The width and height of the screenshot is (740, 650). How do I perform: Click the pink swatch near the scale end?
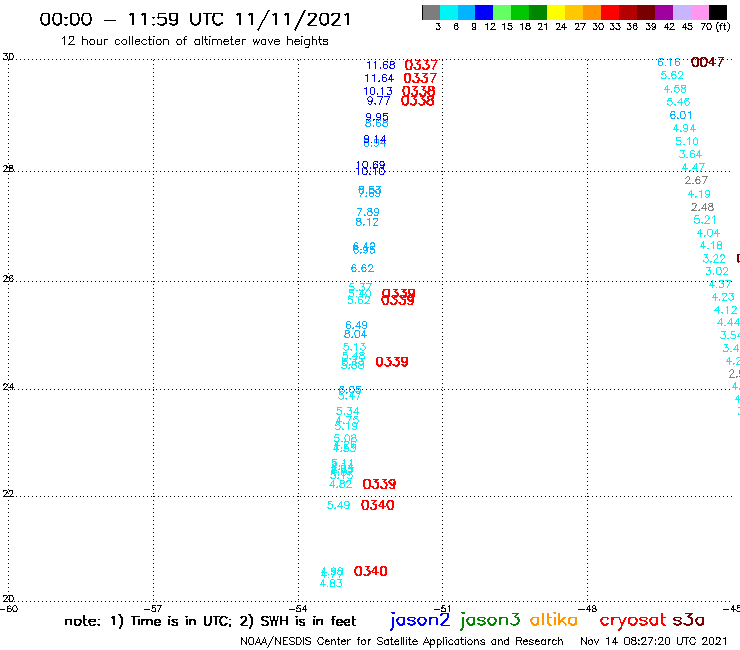tap(699, 12)
